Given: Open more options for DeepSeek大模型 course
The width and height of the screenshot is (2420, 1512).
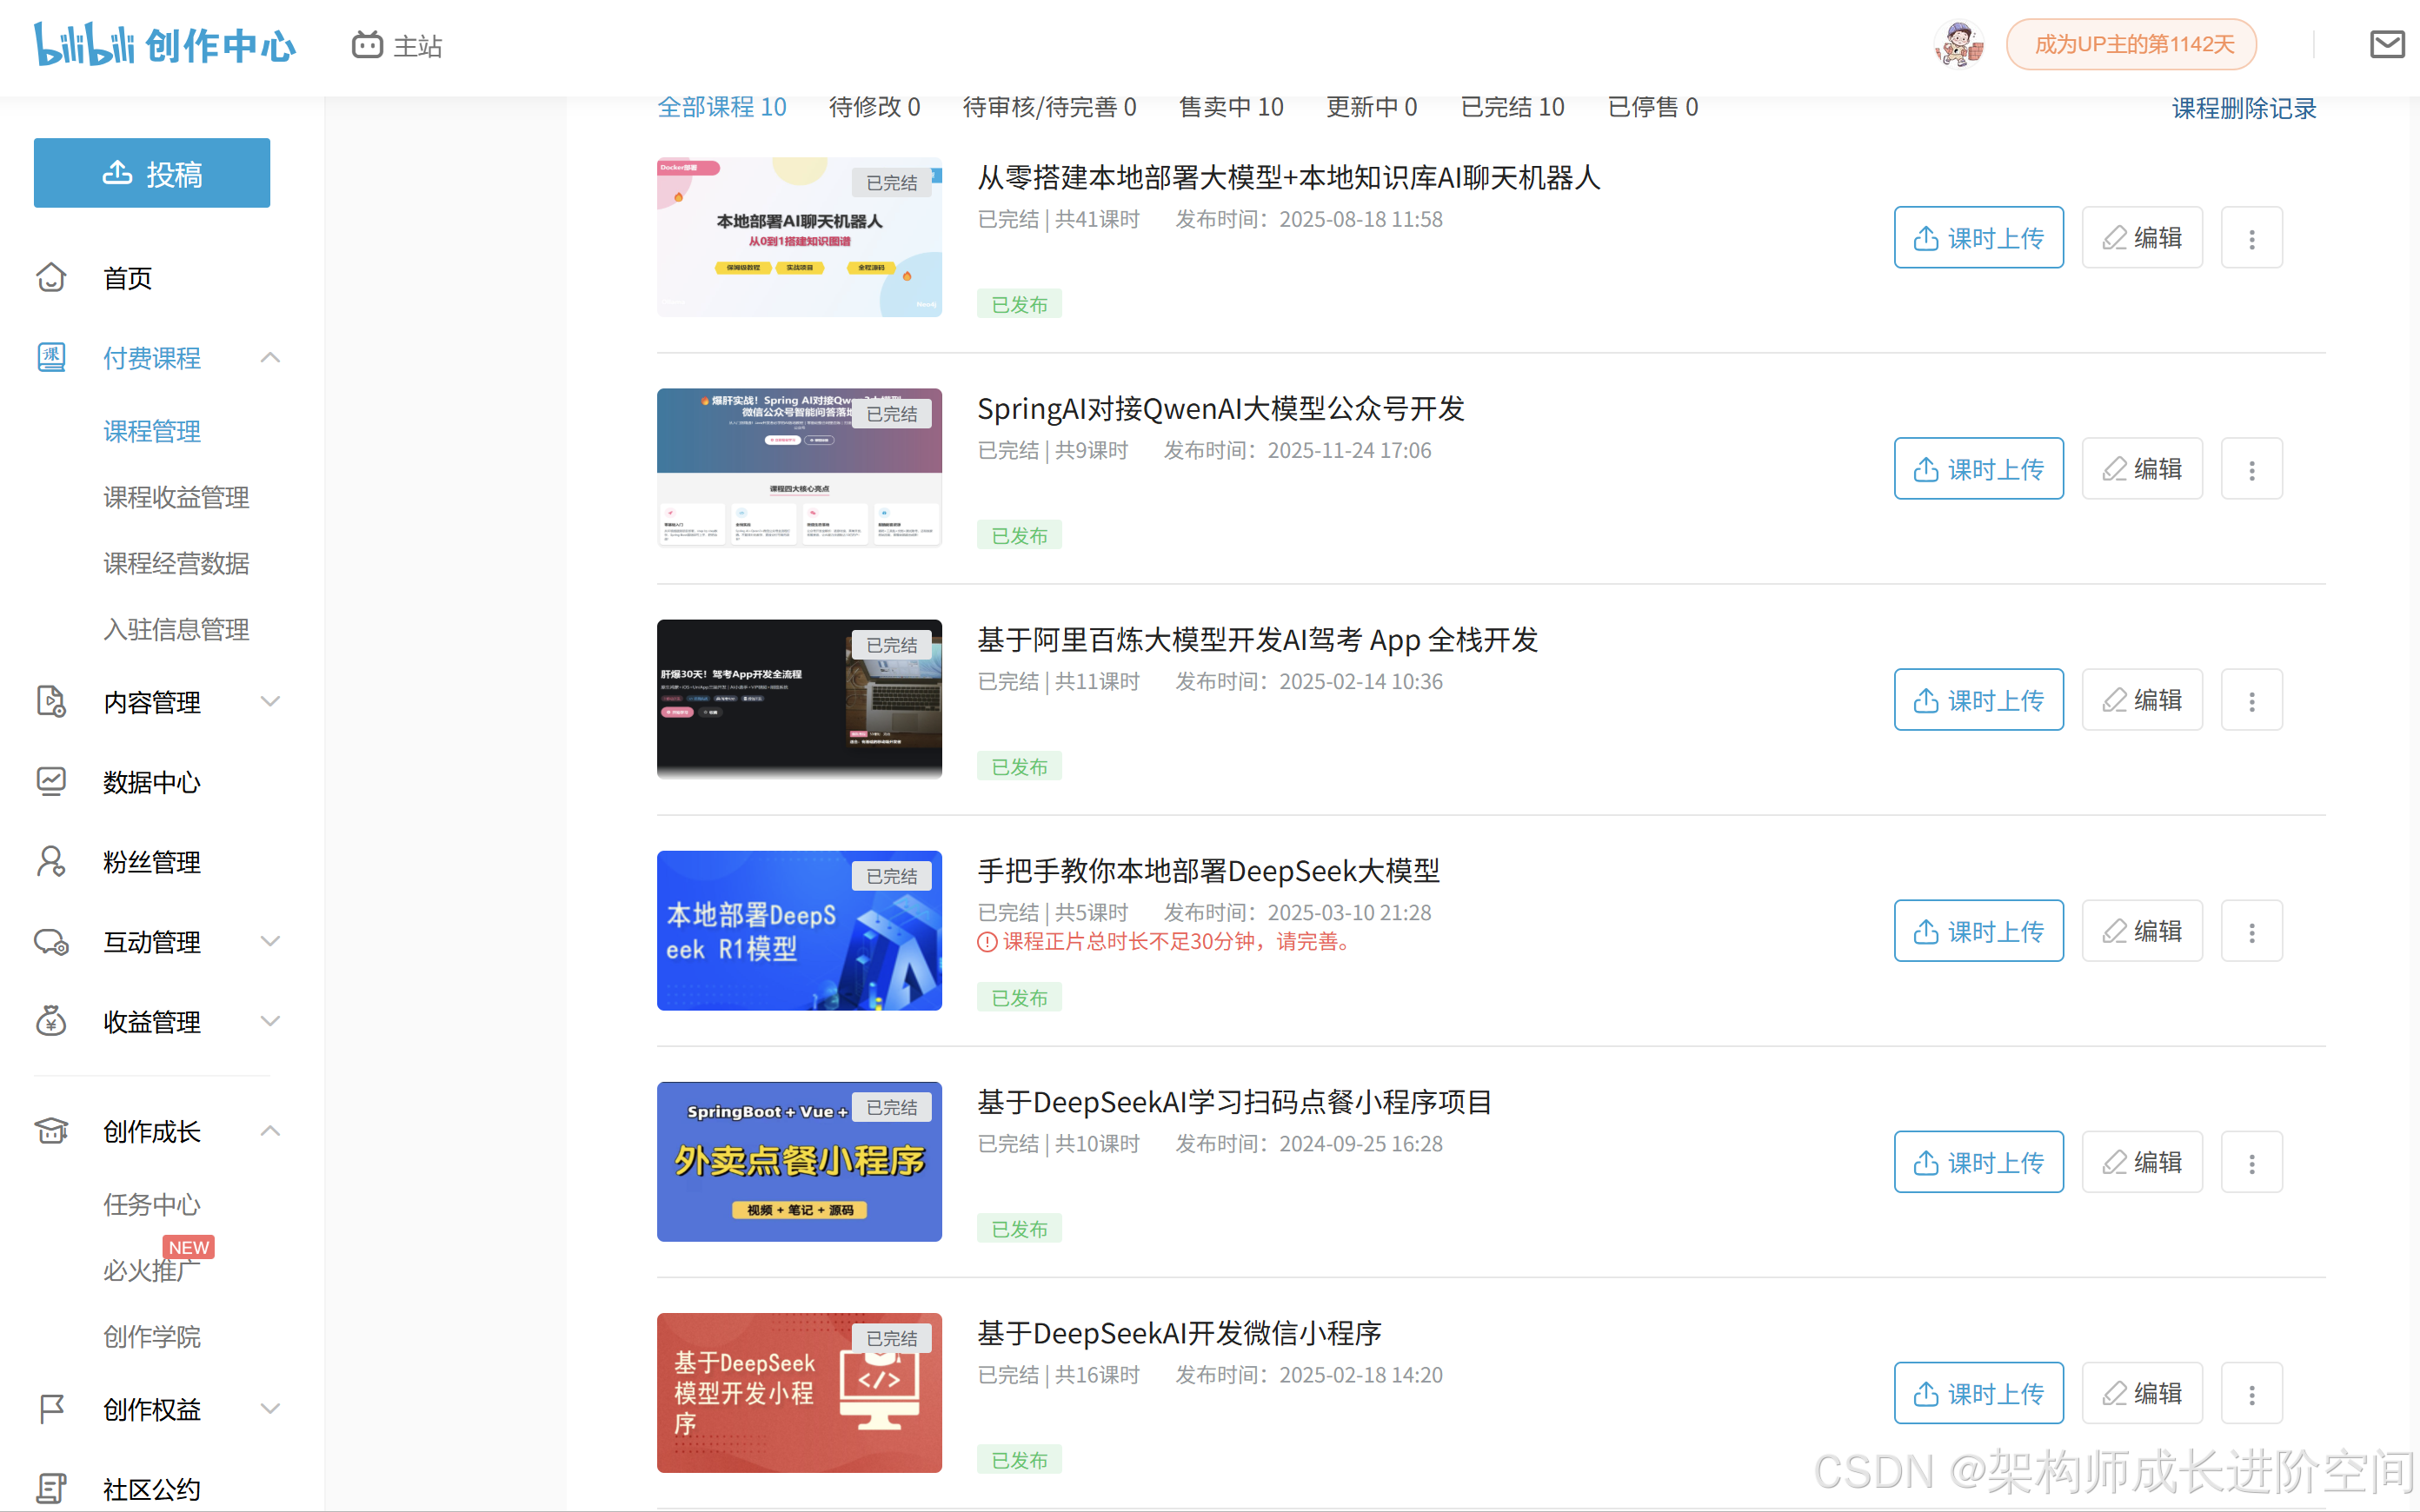Looking at the screenshot, I should pos(2251,931).
